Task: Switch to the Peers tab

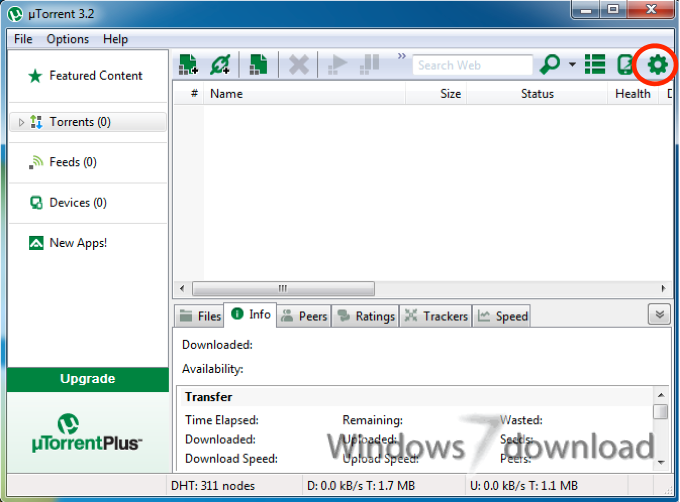Action: [x=304, y=316]
